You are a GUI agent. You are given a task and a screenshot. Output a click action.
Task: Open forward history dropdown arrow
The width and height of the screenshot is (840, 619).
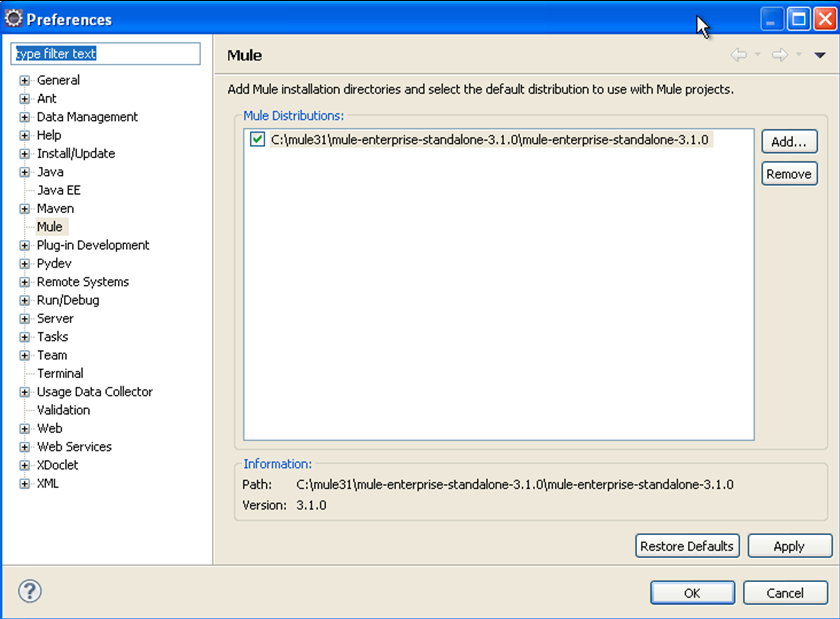click(x=798, y=55)
